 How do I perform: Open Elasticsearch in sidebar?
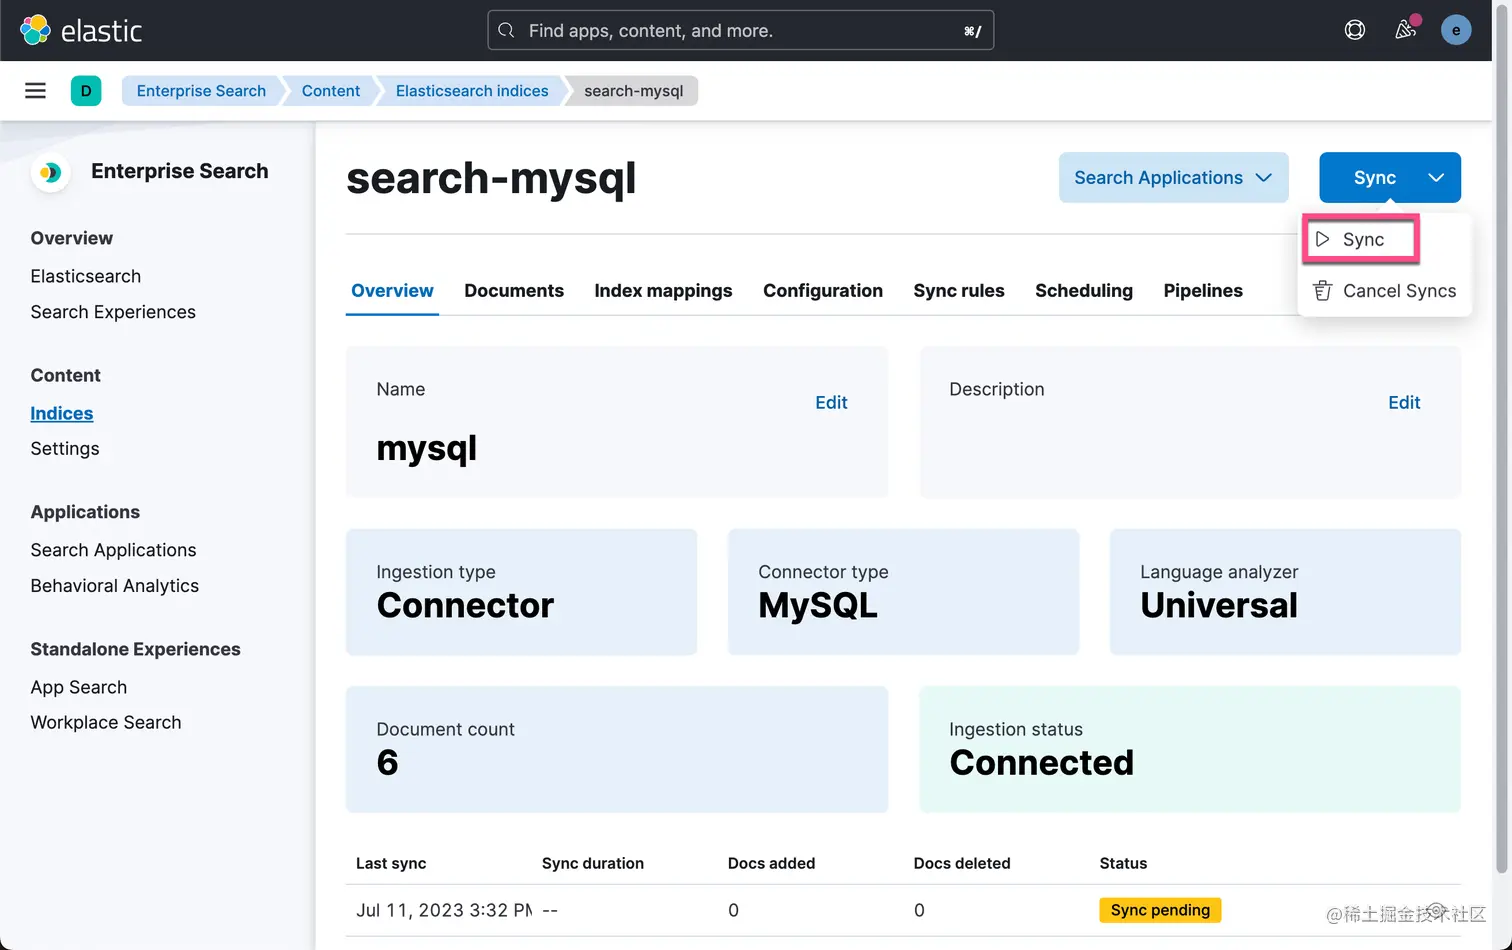coord(86,276)
